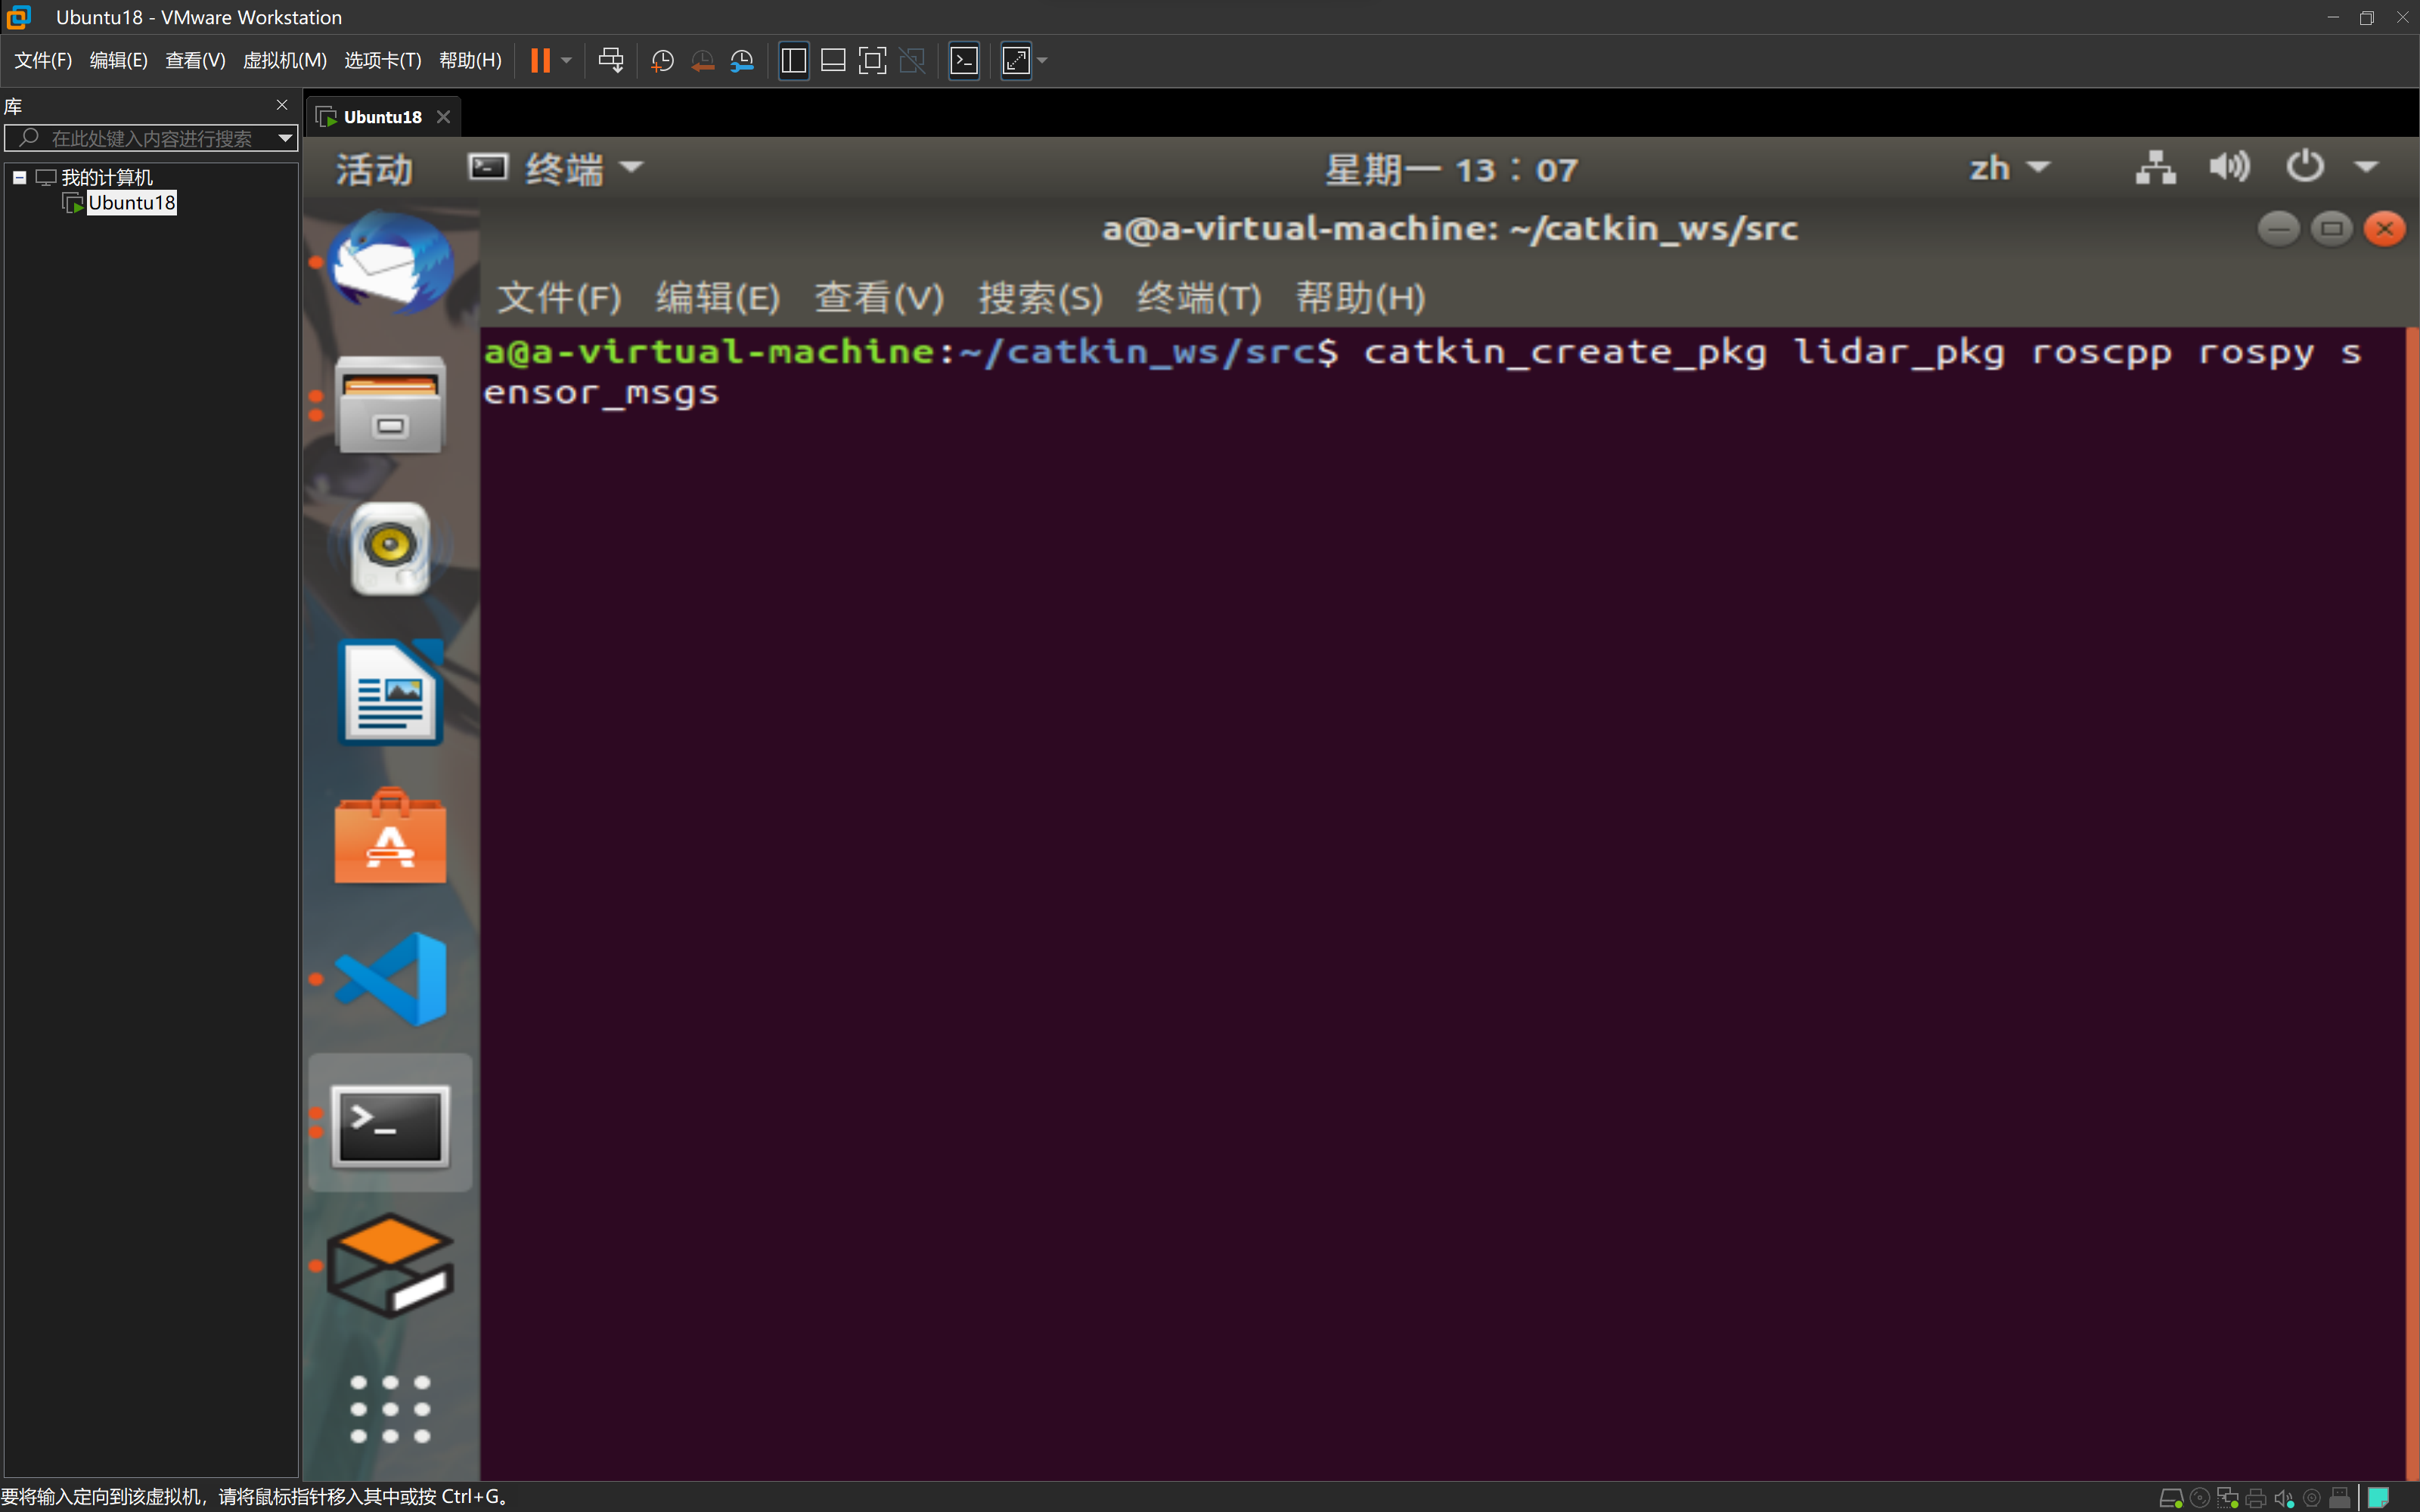Image resolution: width=2420 pixels, height=1512 pixels.
Task: Open VMware 选项卡(T) menu
Action: (383, 60)
